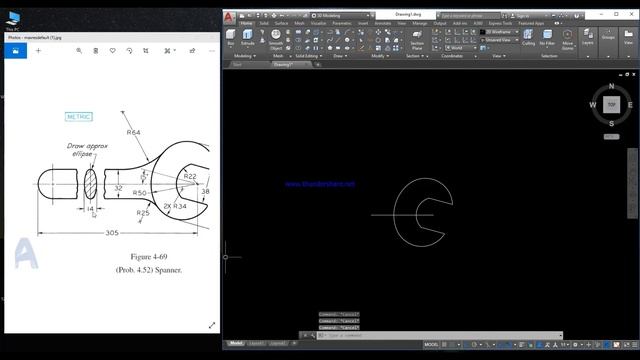Open the 2D Wireframe visual style dropdown
This screenshot has height=360, width=640.
[x=499, y=32]
